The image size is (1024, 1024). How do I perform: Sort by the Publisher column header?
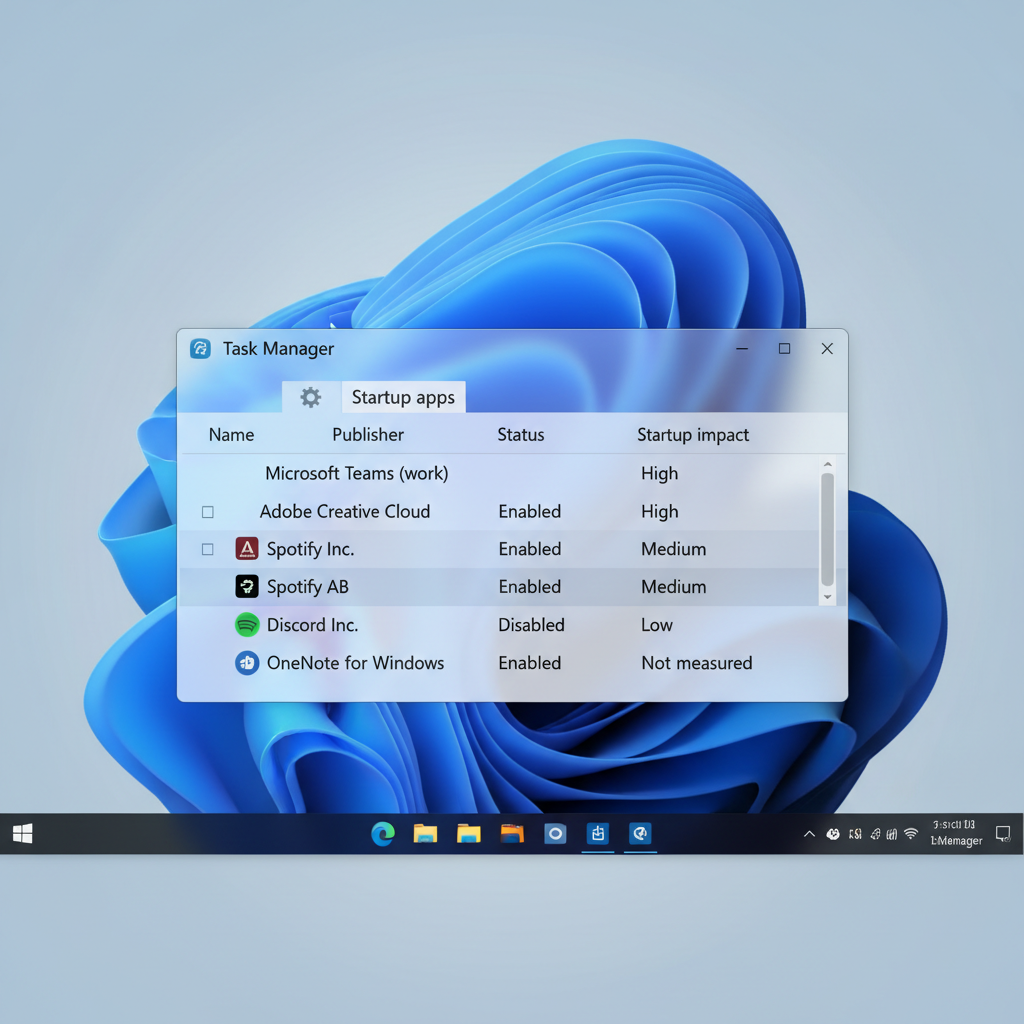point(368,435)
